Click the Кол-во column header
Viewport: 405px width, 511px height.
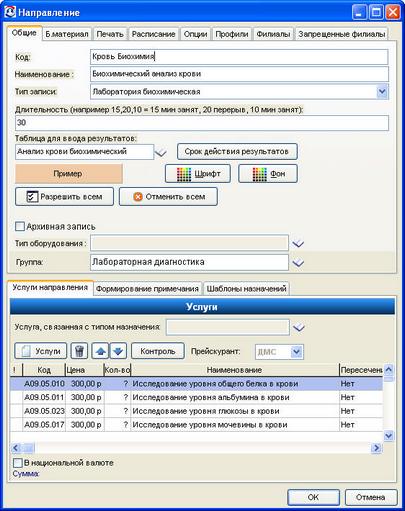[117, 370]
